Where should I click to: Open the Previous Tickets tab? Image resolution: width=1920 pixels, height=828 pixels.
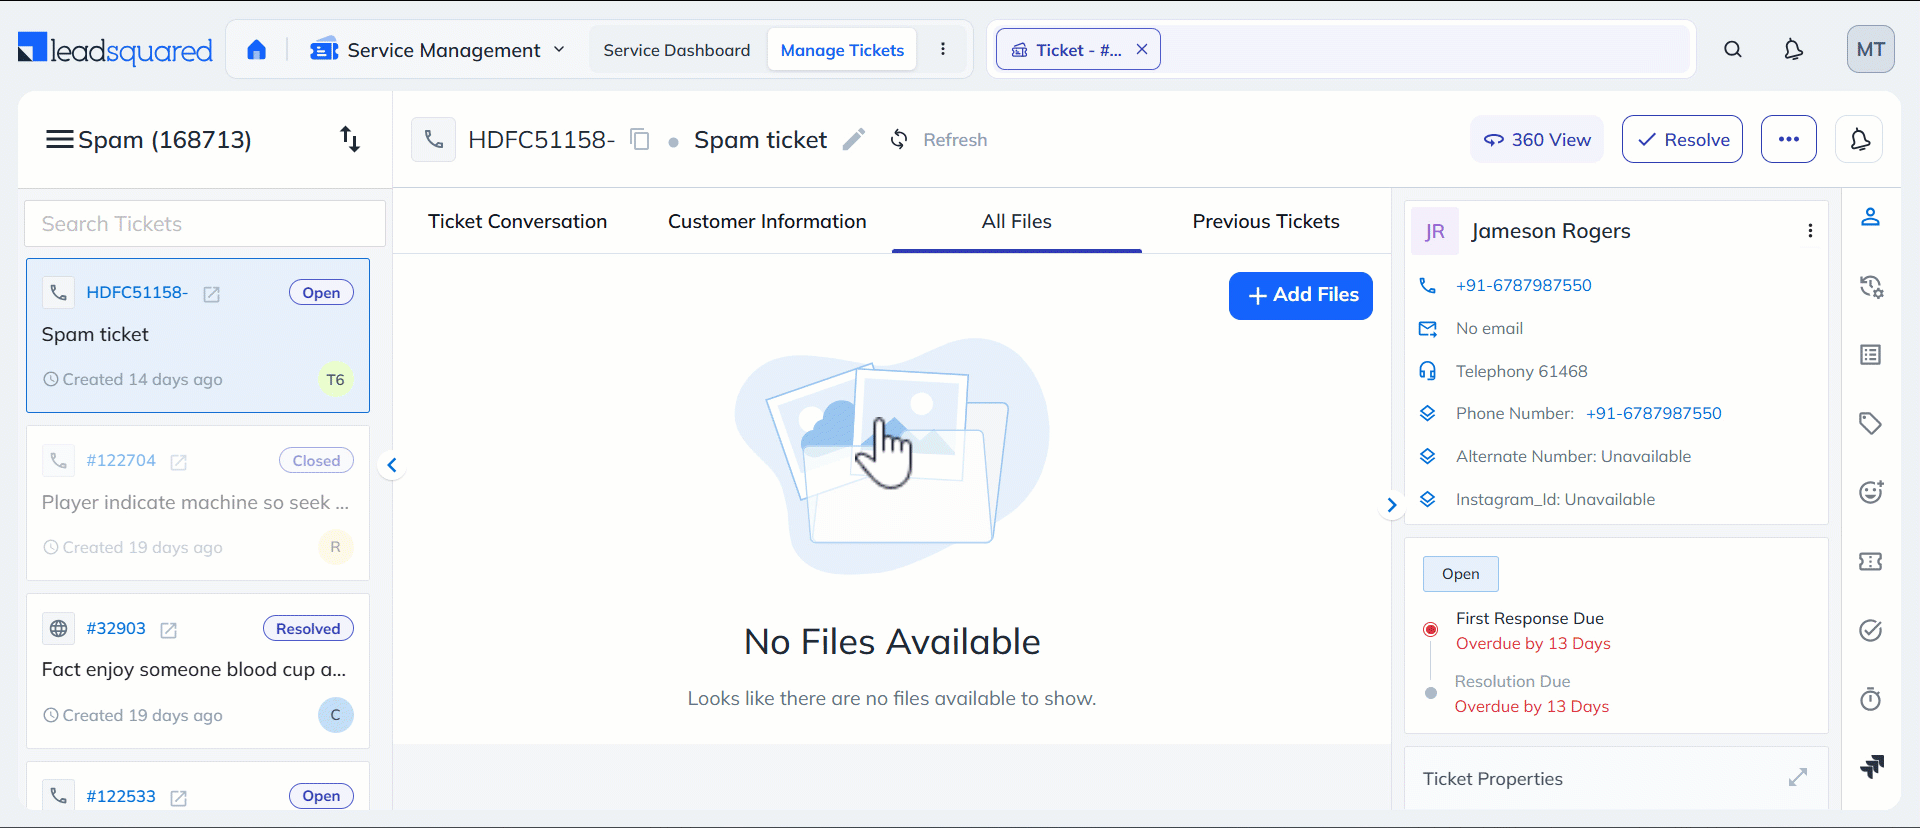[1265, 222]
